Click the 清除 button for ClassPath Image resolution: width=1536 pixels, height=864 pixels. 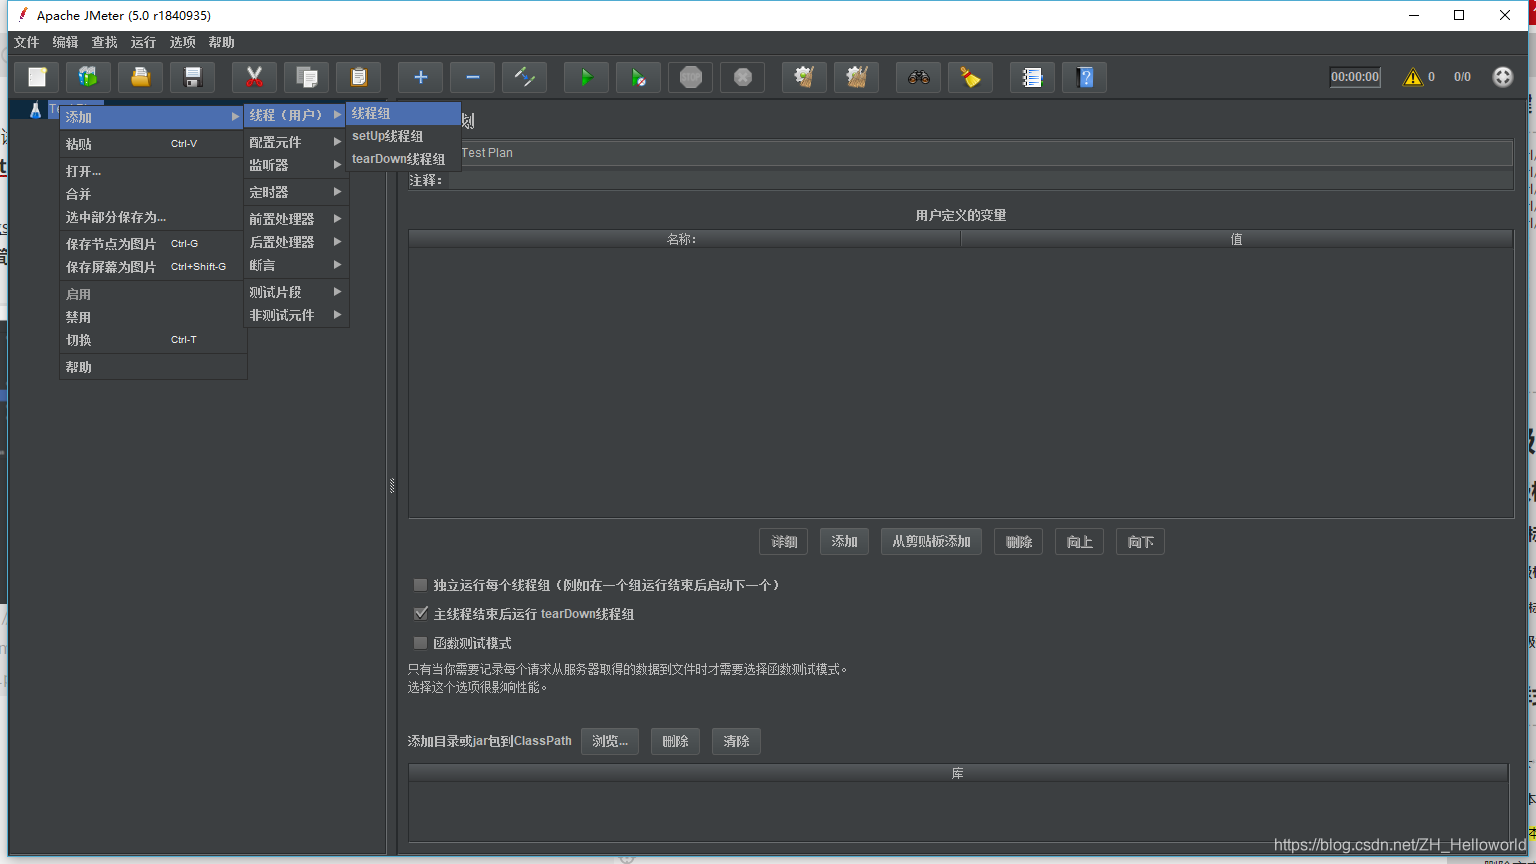pos(736,741)
